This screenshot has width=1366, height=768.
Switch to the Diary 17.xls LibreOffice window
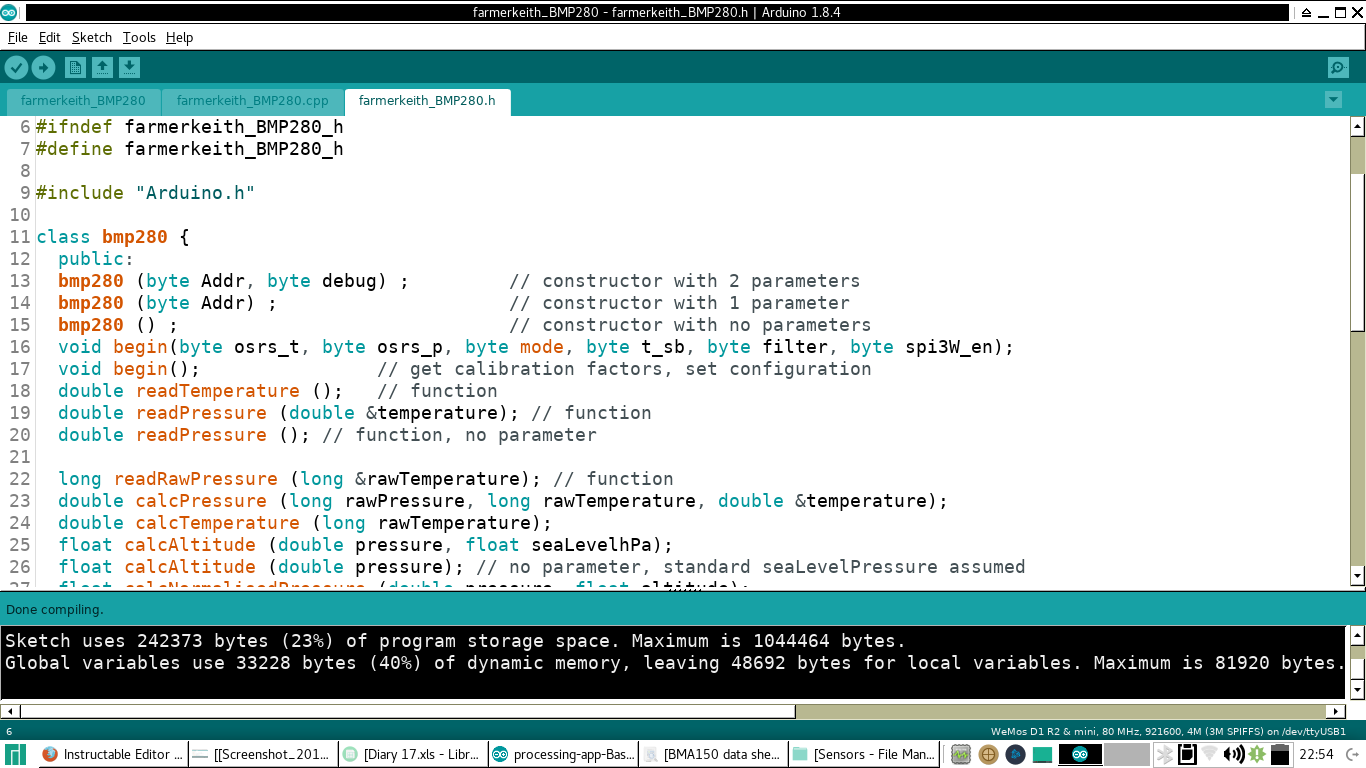413,754
